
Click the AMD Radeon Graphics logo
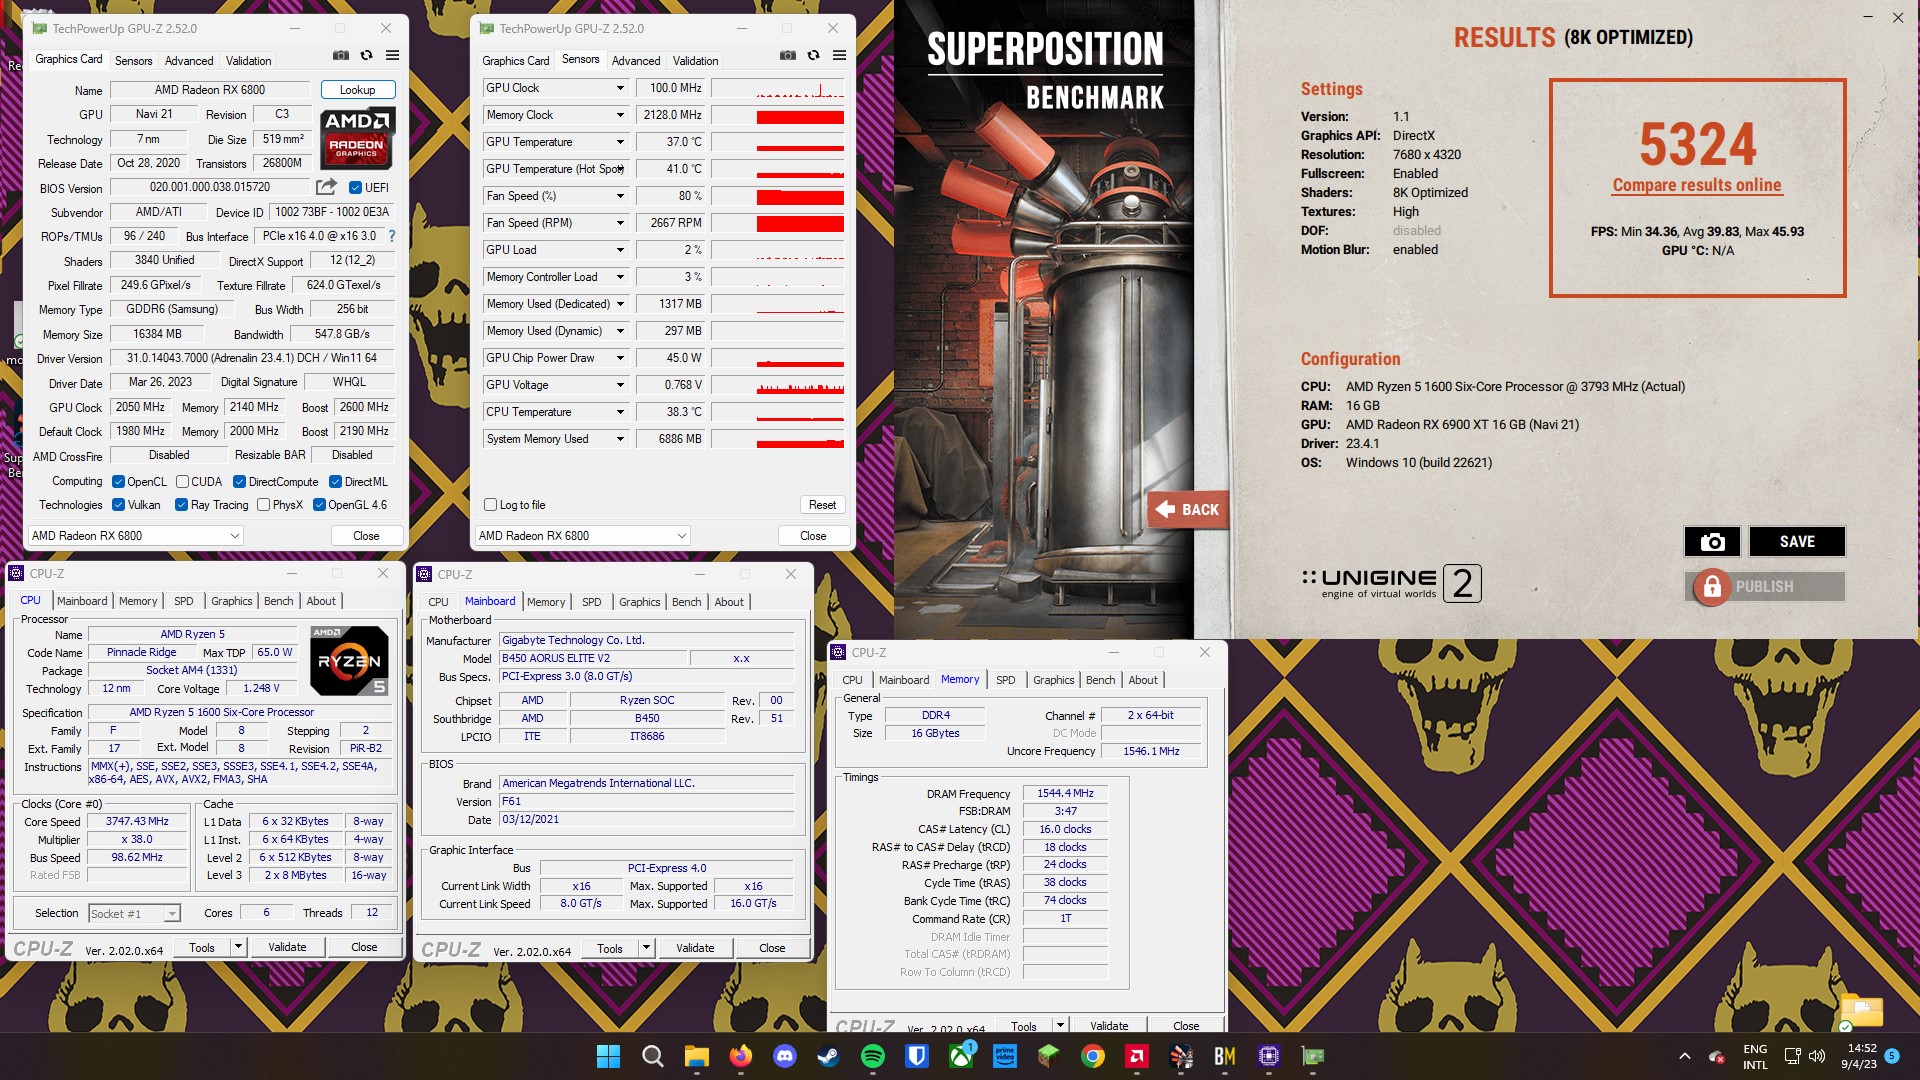[x=357, y=138]
